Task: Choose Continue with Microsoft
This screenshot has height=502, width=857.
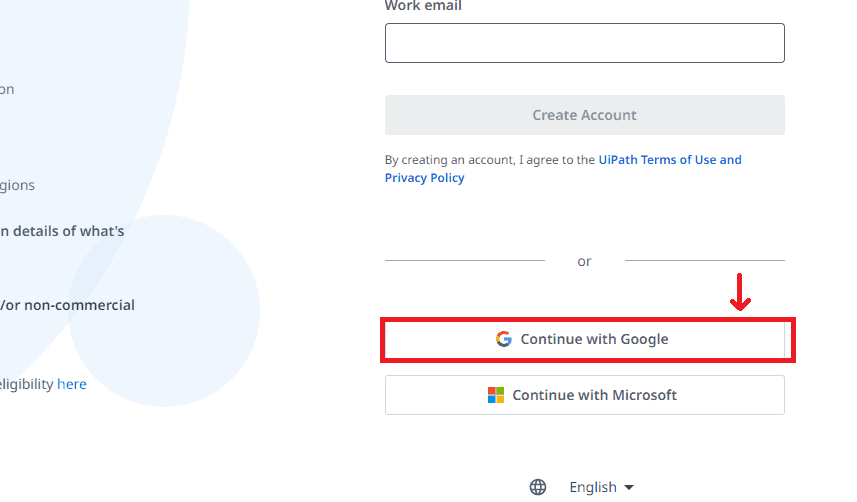Action: click(x=594, y=395)
